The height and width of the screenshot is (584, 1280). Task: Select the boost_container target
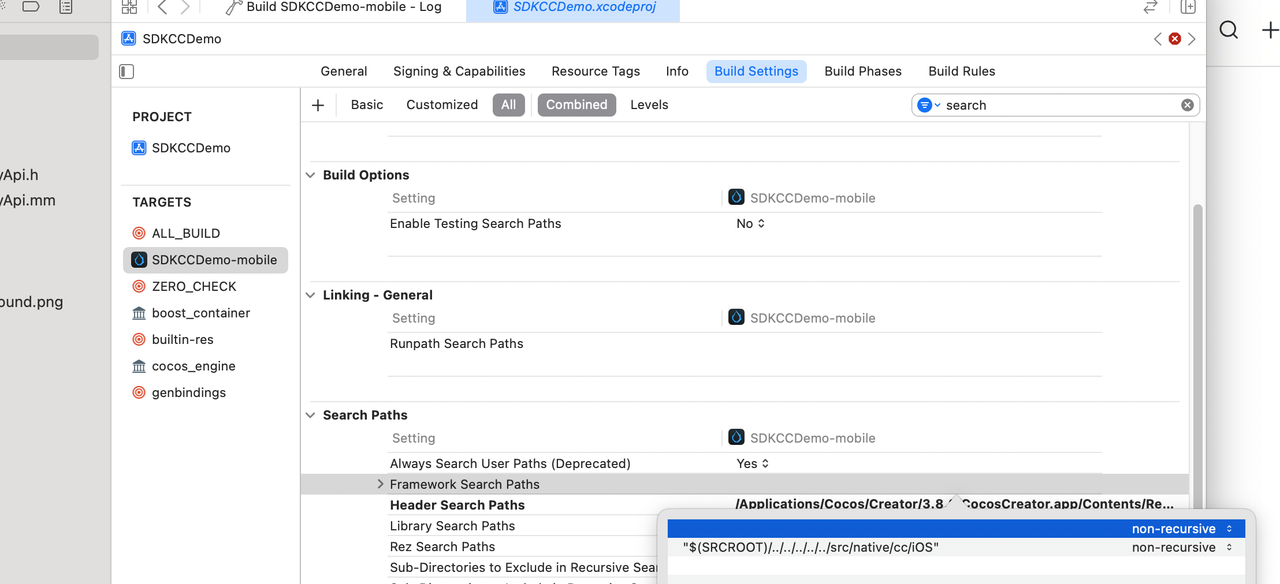(x=201, y=313)
